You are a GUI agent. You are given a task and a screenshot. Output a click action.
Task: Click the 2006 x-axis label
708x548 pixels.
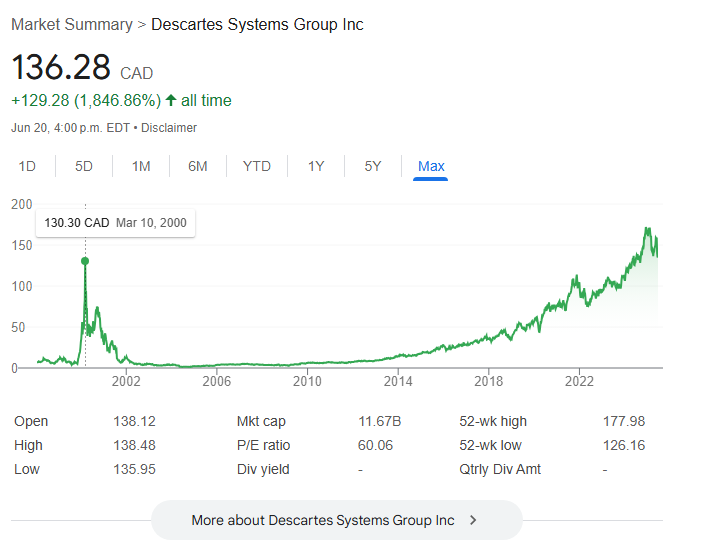pos(216,381)
